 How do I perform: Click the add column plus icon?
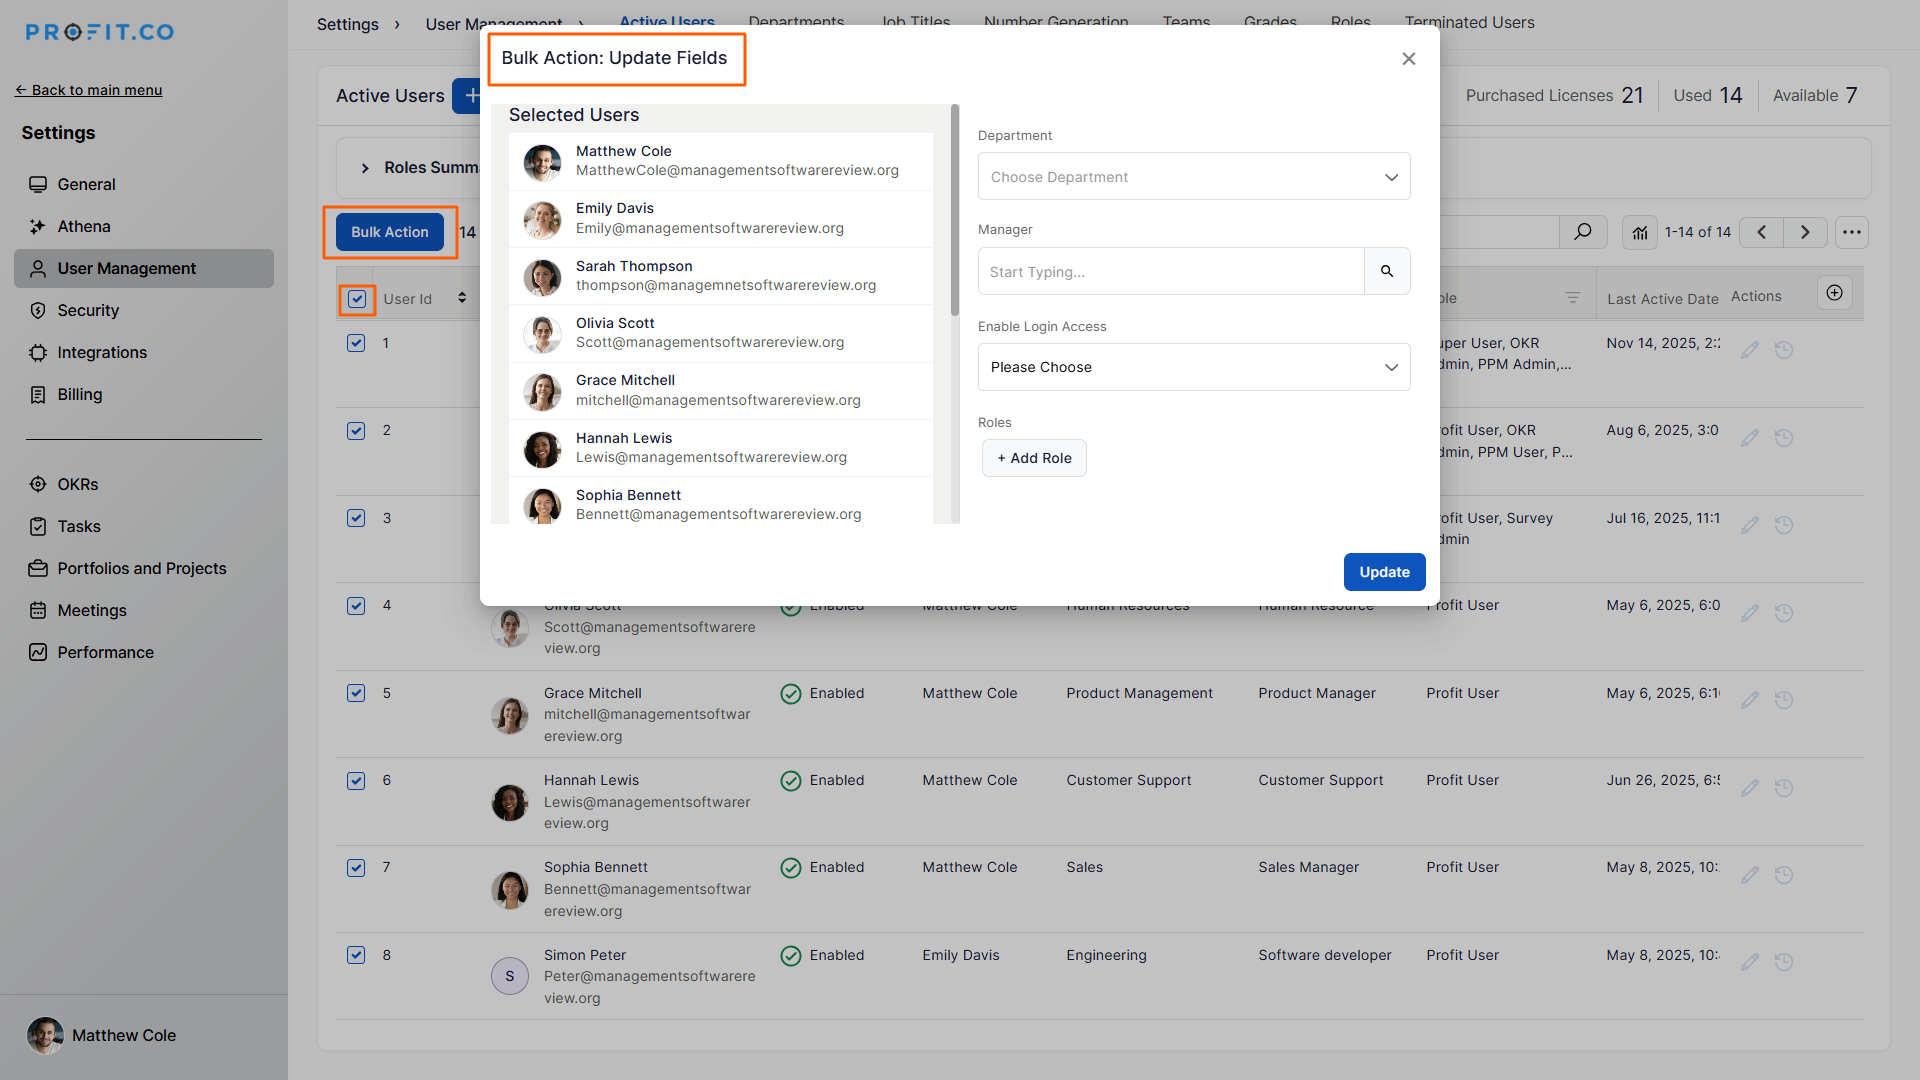point(1834,293)
